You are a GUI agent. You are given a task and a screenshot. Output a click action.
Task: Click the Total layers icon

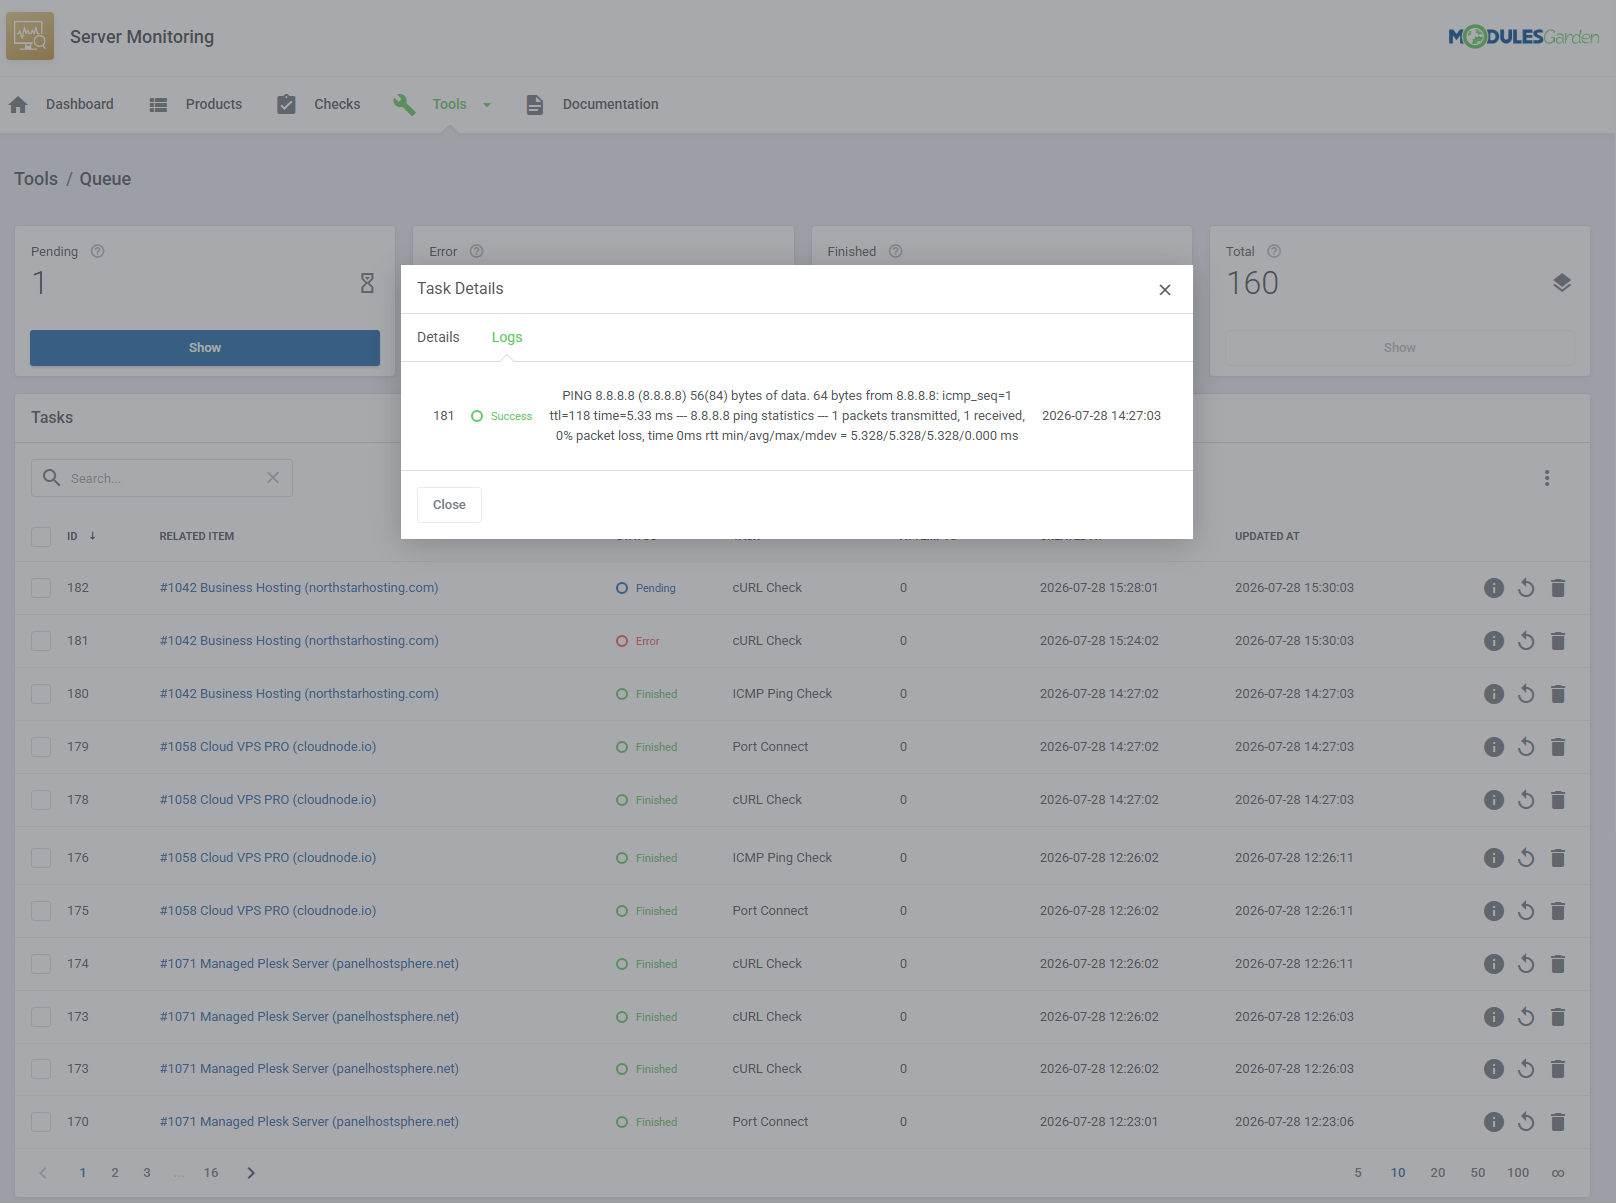pos(1562,283)
